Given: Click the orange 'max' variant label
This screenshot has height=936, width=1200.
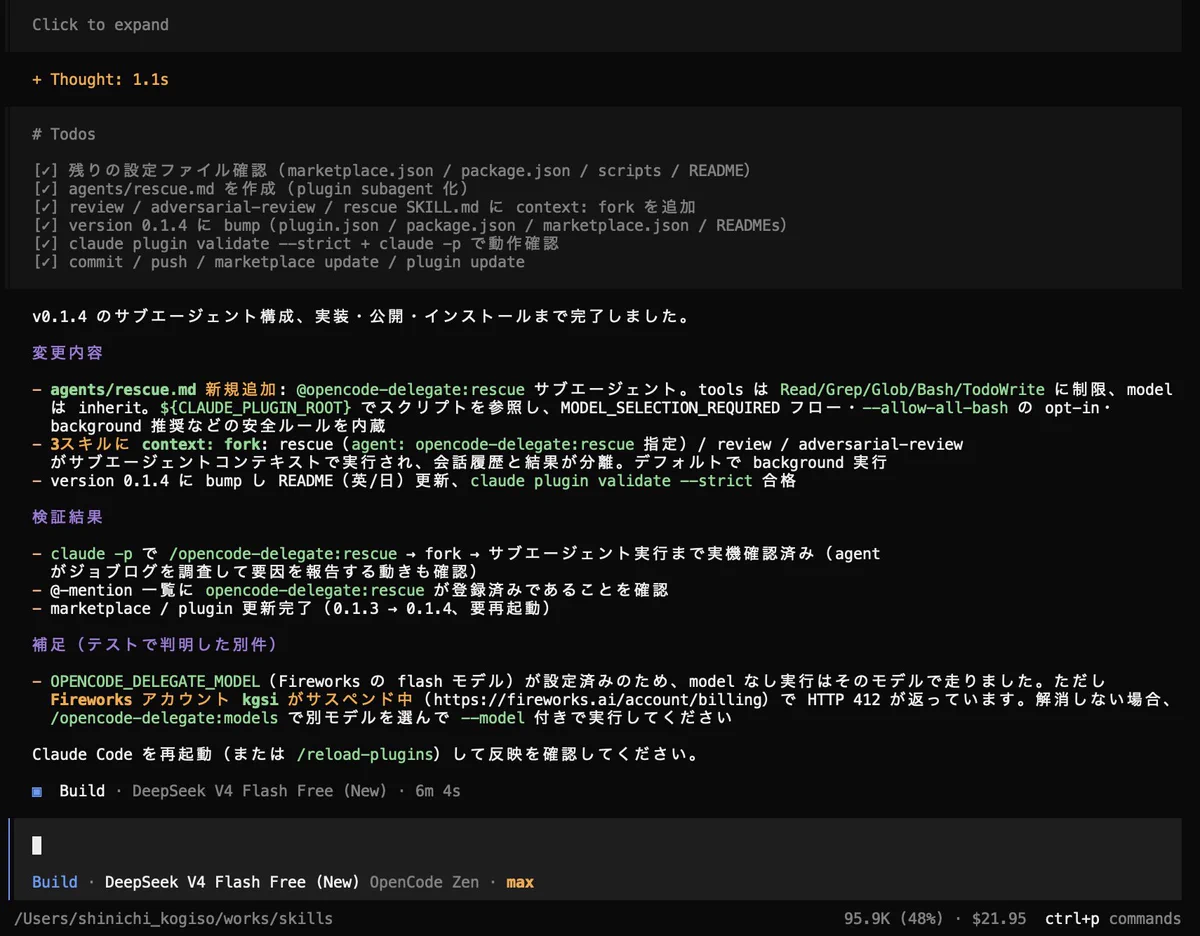Looking at the screenshot, I should [x=520, y=882].
